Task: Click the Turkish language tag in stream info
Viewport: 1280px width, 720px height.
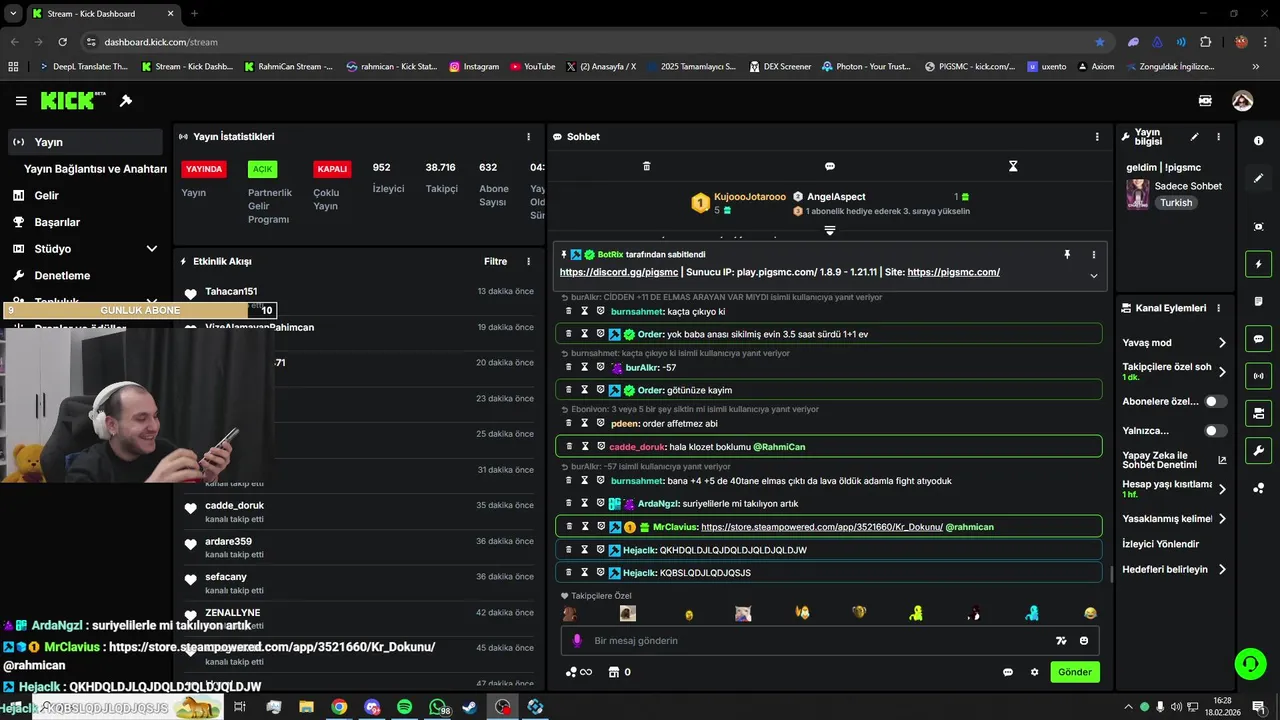Action: point(1176,203)
